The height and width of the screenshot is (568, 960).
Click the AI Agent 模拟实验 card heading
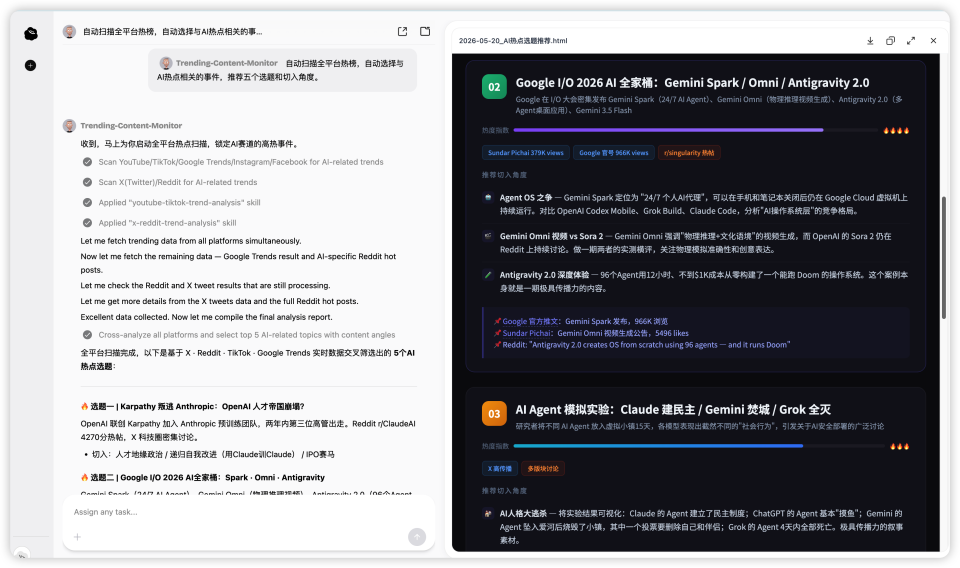click(673, 409)
